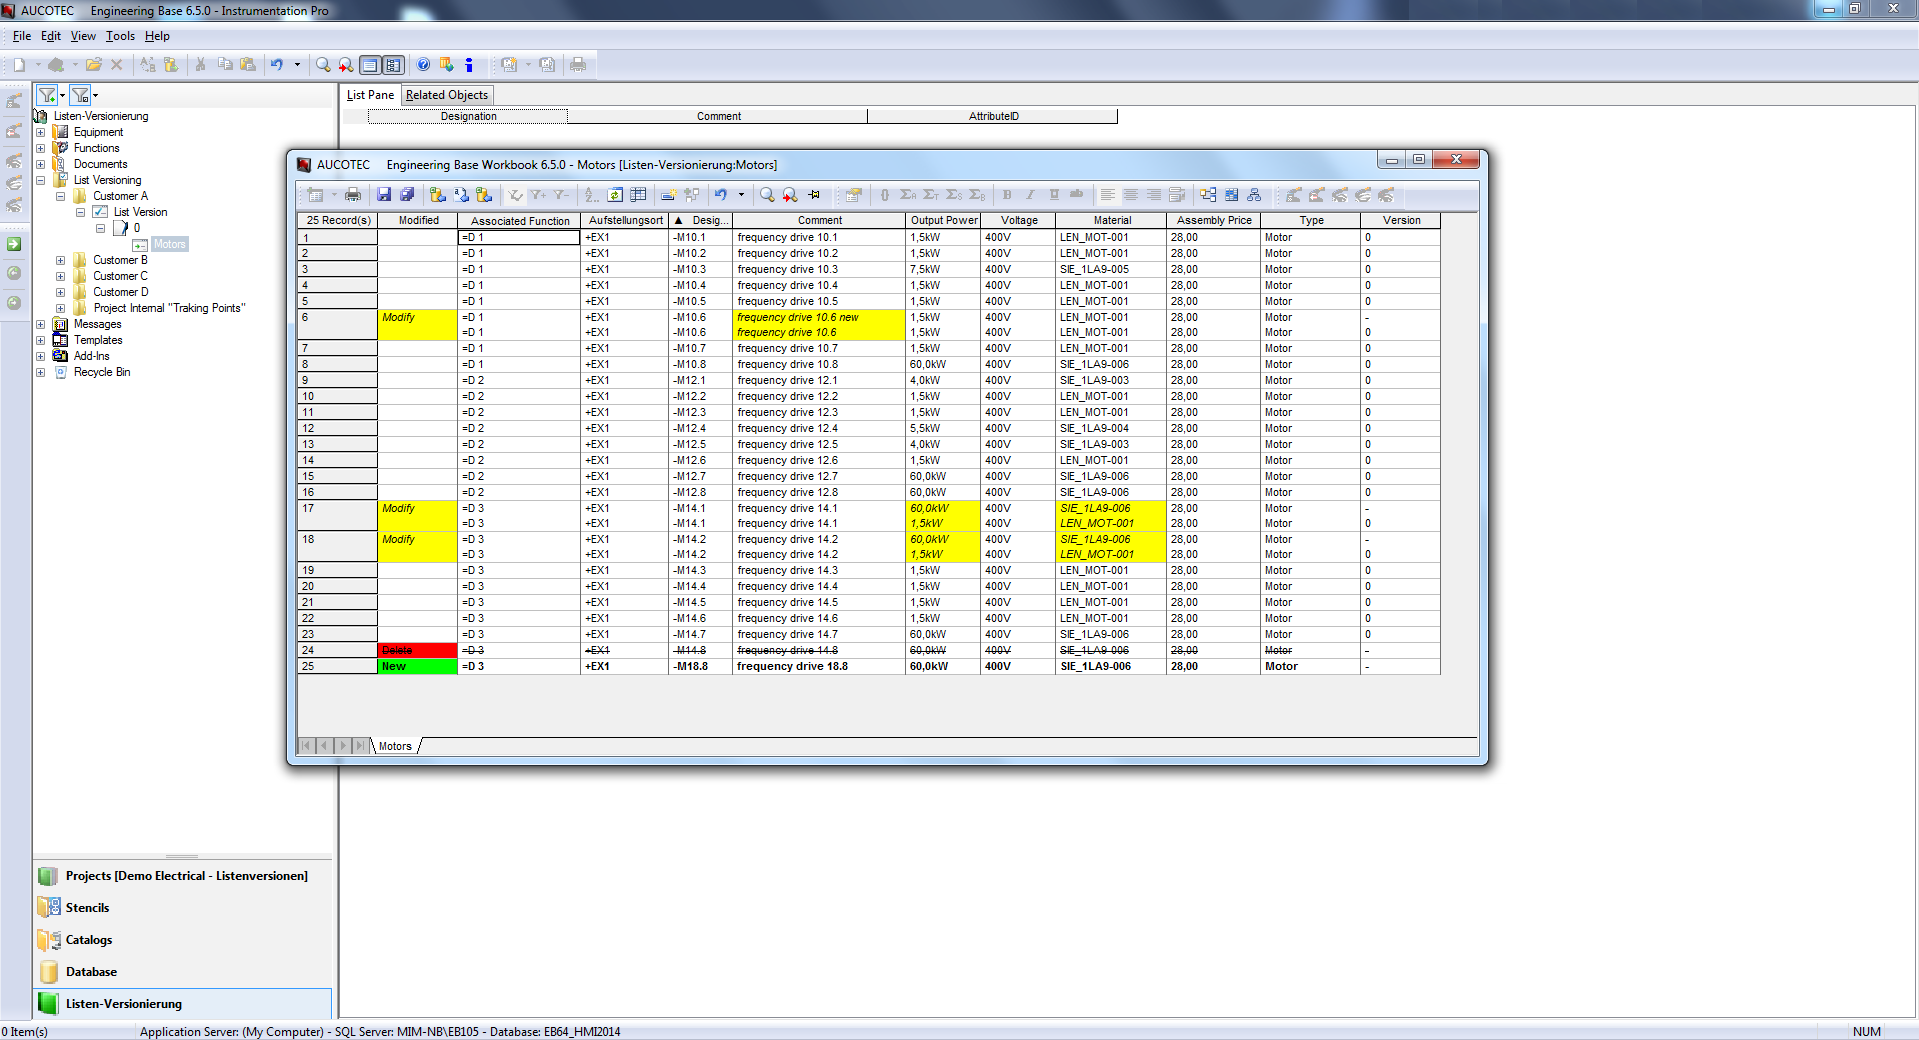Click the green arrow icon in the left sidebar
Screen dimensions: 1919x1040
14,244
